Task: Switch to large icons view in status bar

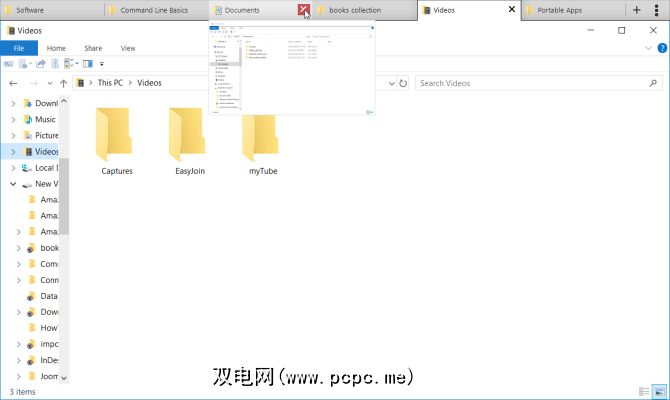Action: point(659,391)
